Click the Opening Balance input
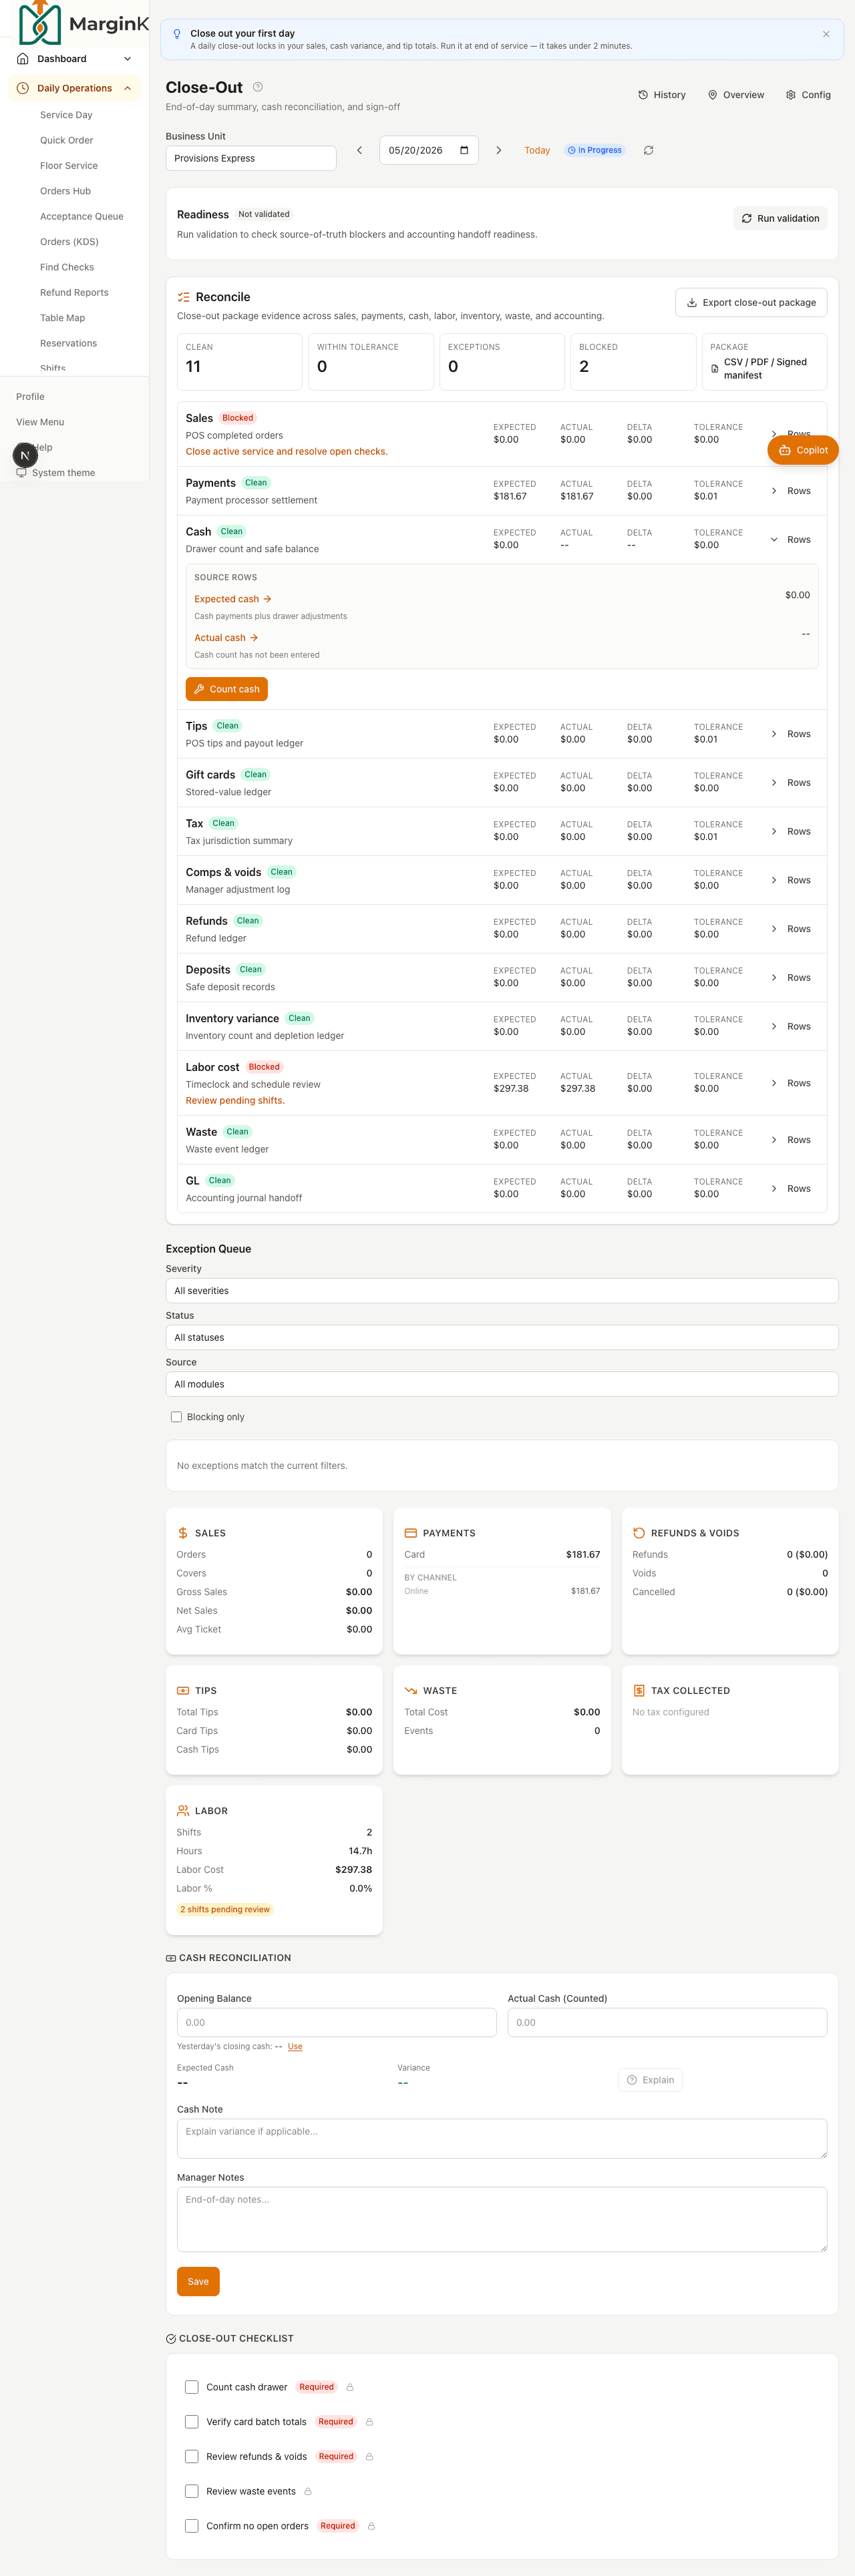 point(336,2022)
